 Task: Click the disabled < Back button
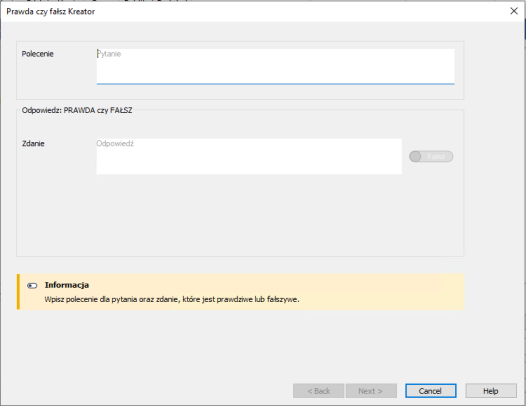click(318, 391)
